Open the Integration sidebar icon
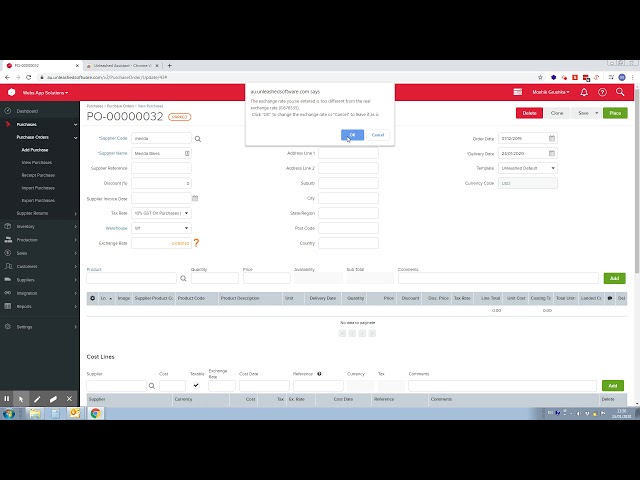 [x=8, y=293]
